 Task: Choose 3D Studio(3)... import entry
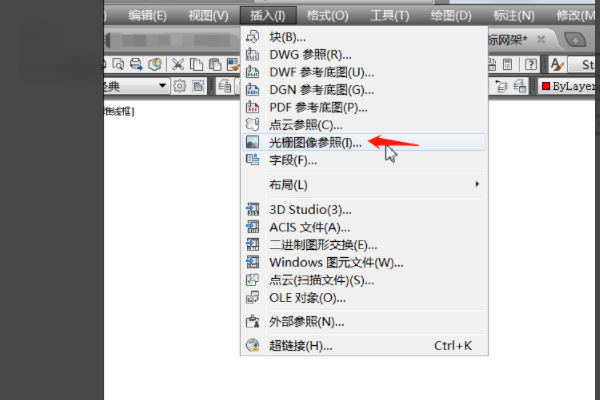364,210
